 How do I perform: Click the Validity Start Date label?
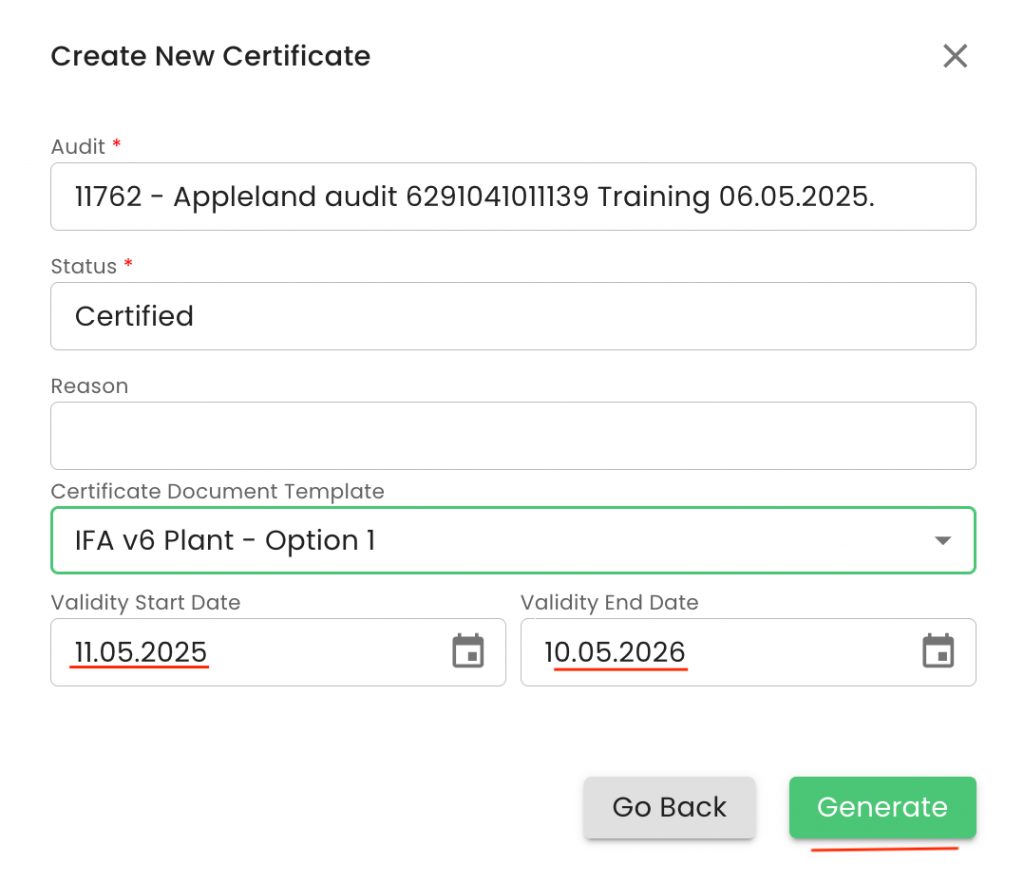(145, 602)
